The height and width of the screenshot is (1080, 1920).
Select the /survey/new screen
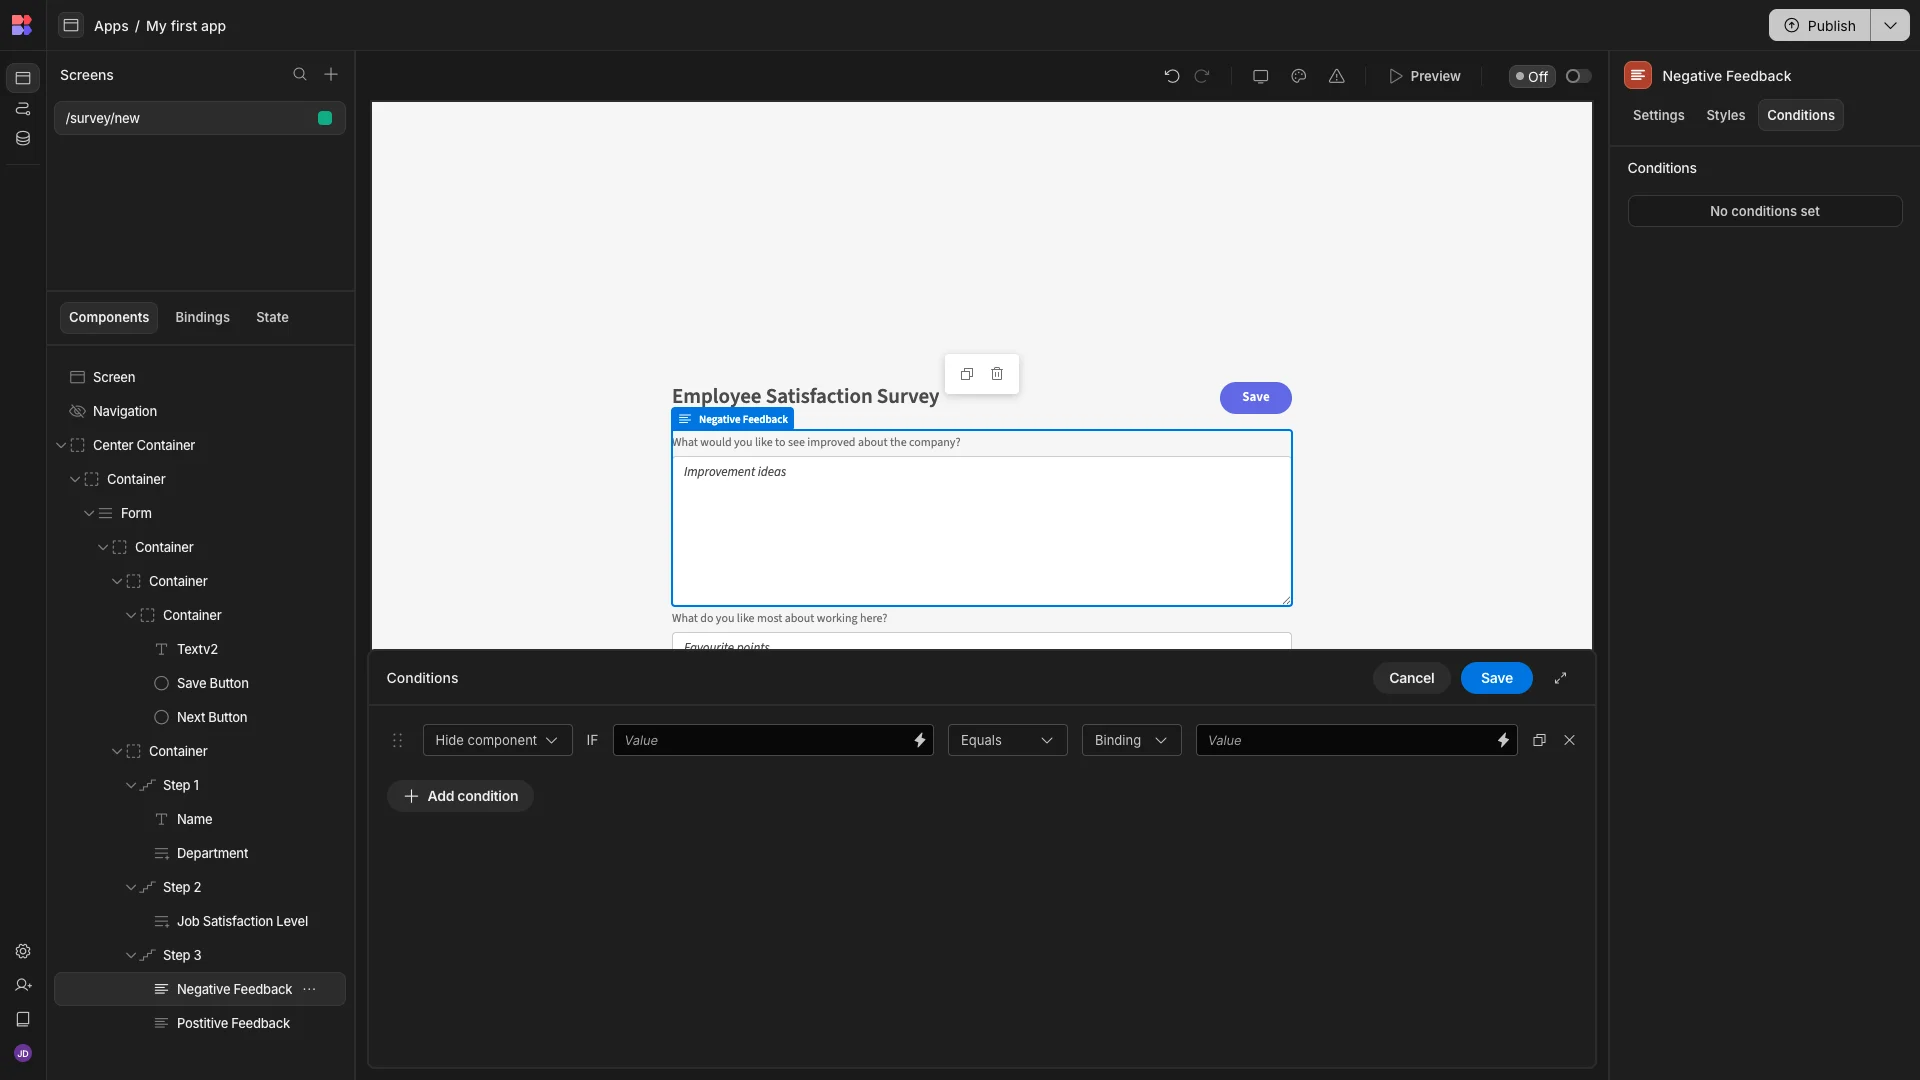point(200,118)
